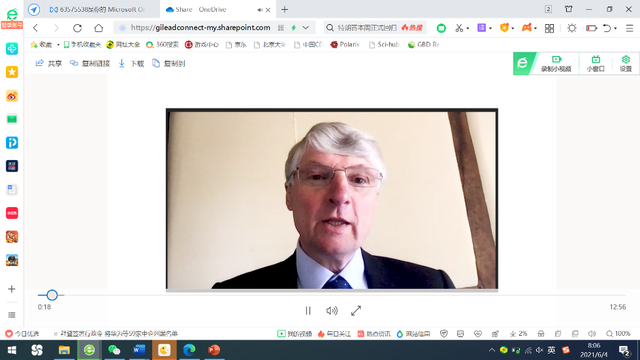The height and width of the screenshot is (360, 640).
Task: Click the copy link chain icon
Action: tap(74, 63)
